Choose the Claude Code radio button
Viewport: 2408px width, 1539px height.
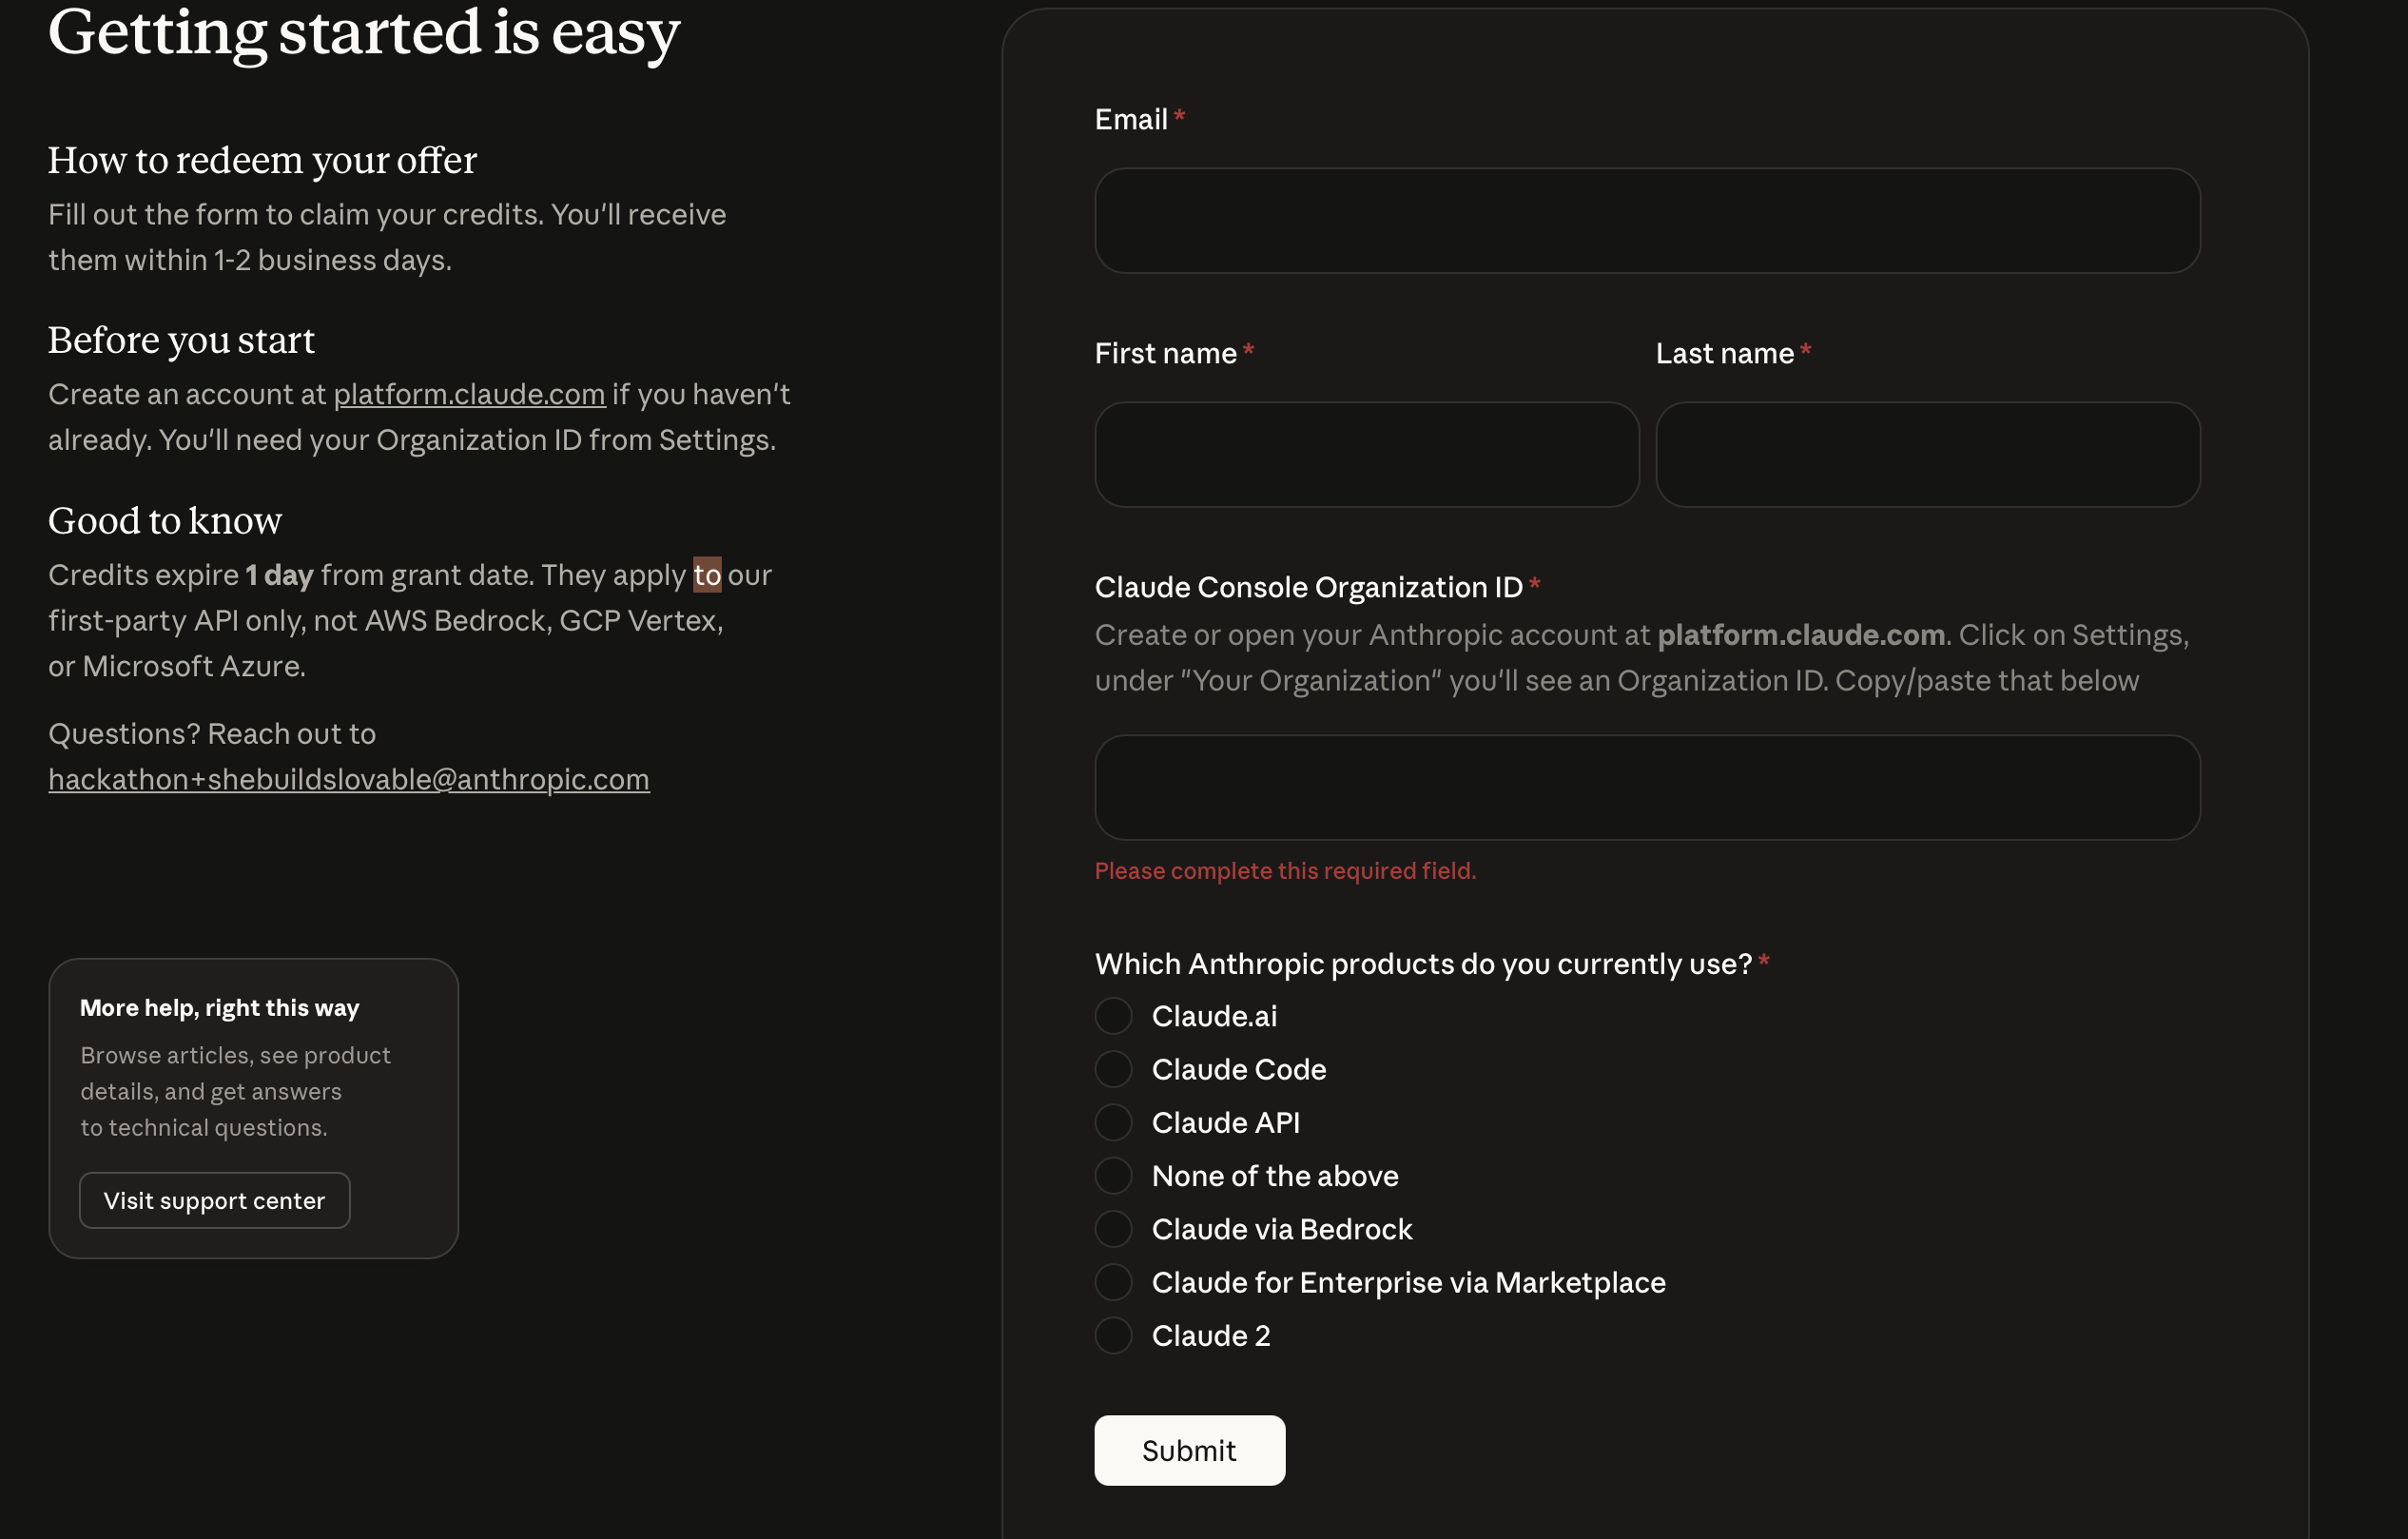[1113, 1069]
